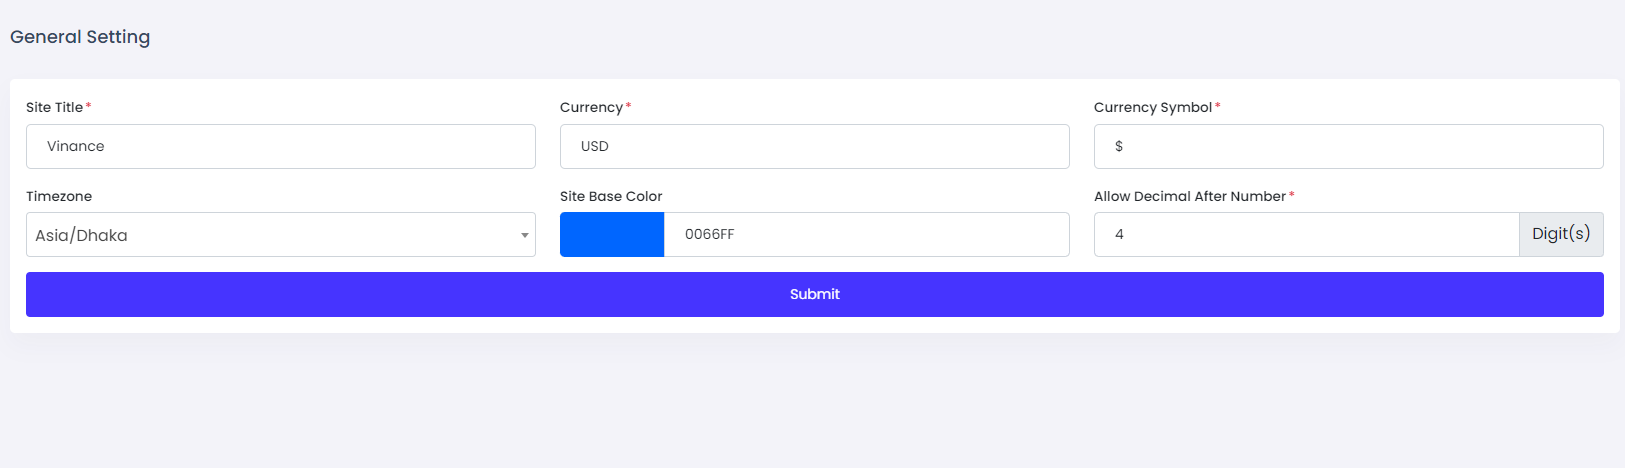Viewport: 1625px width, 468px height.
Task: Click the Site Base Color label
Action: pyautogui.click(x=611, y=196)
